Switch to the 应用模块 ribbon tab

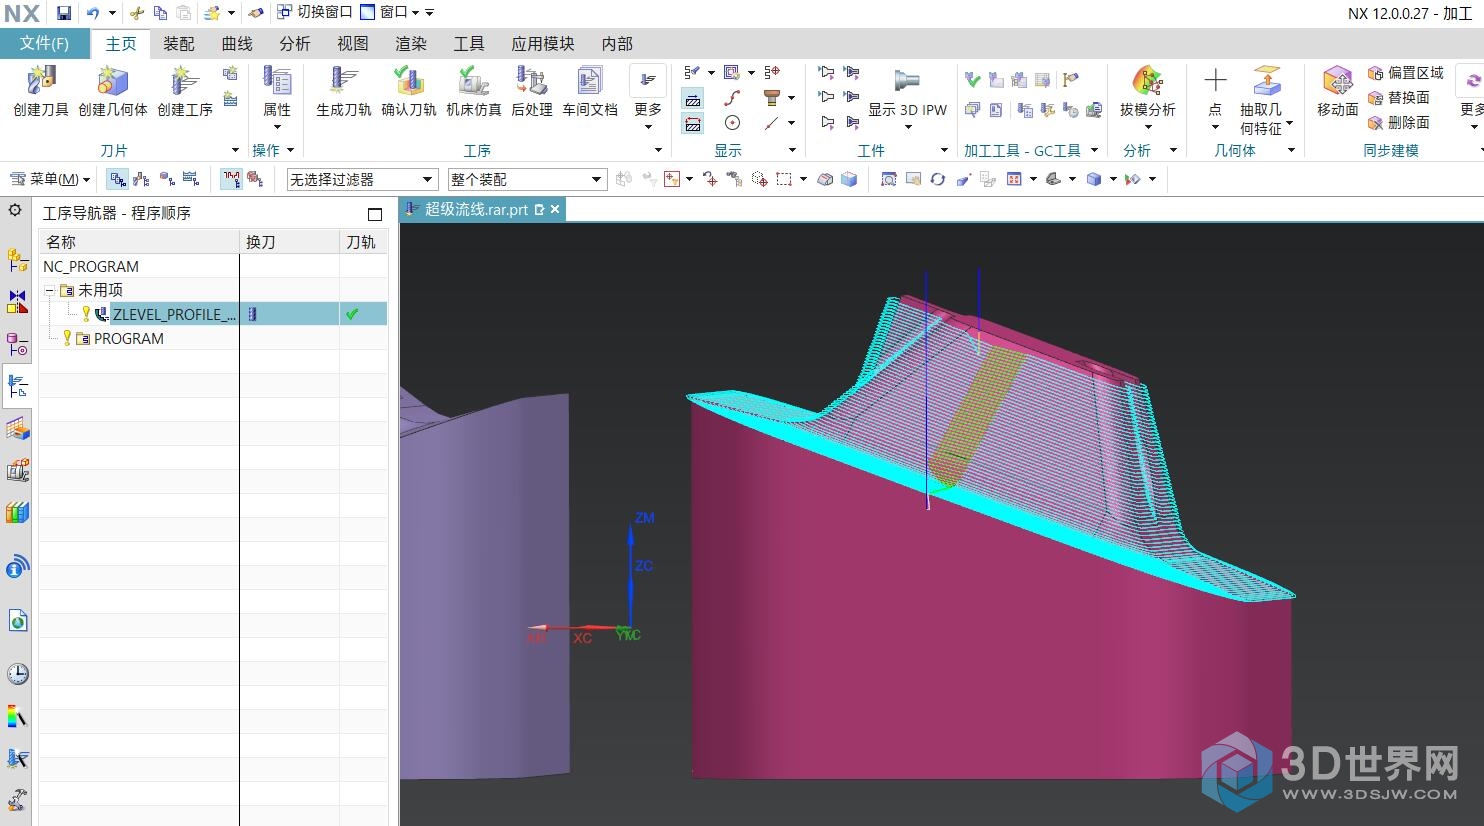click(543, 44)
